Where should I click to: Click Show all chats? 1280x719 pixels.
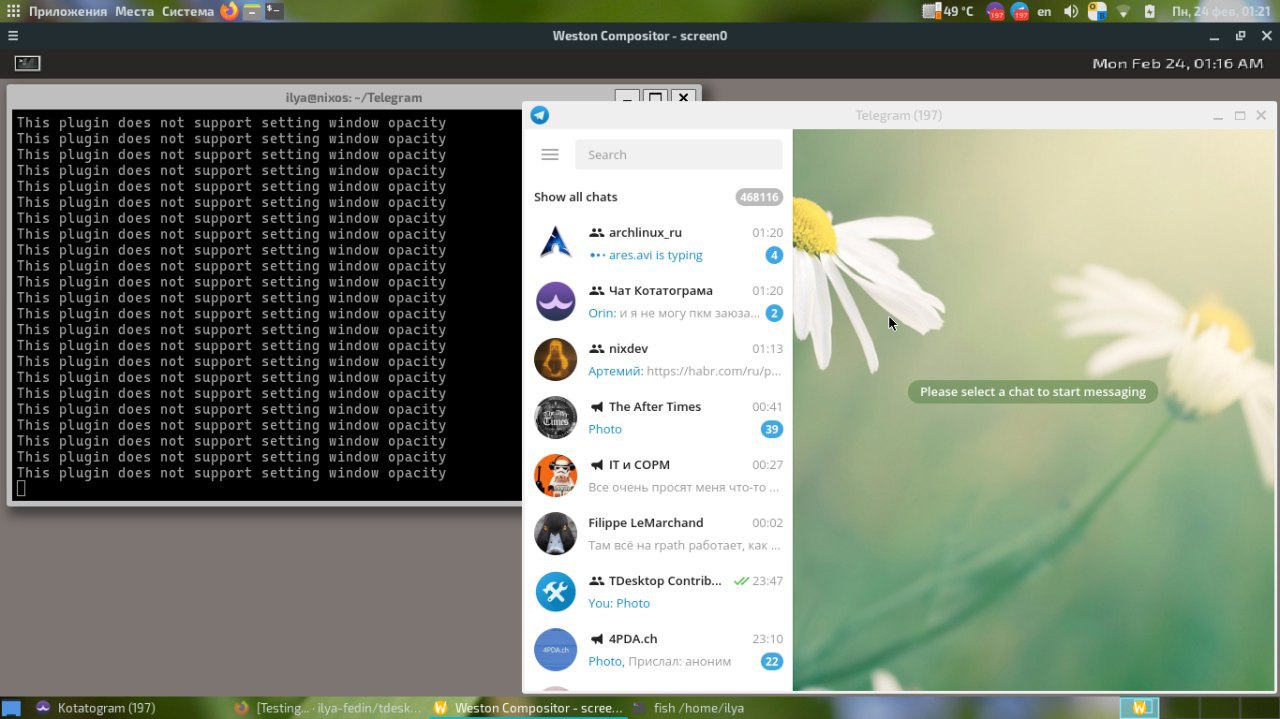click(575, 197)
